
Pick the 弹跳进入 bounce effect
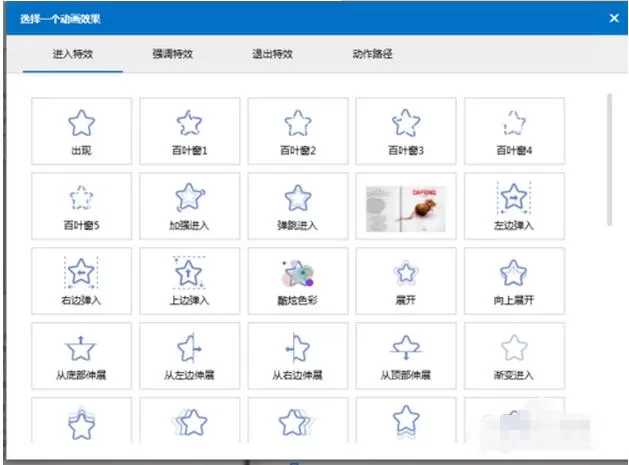pos(298,206)
